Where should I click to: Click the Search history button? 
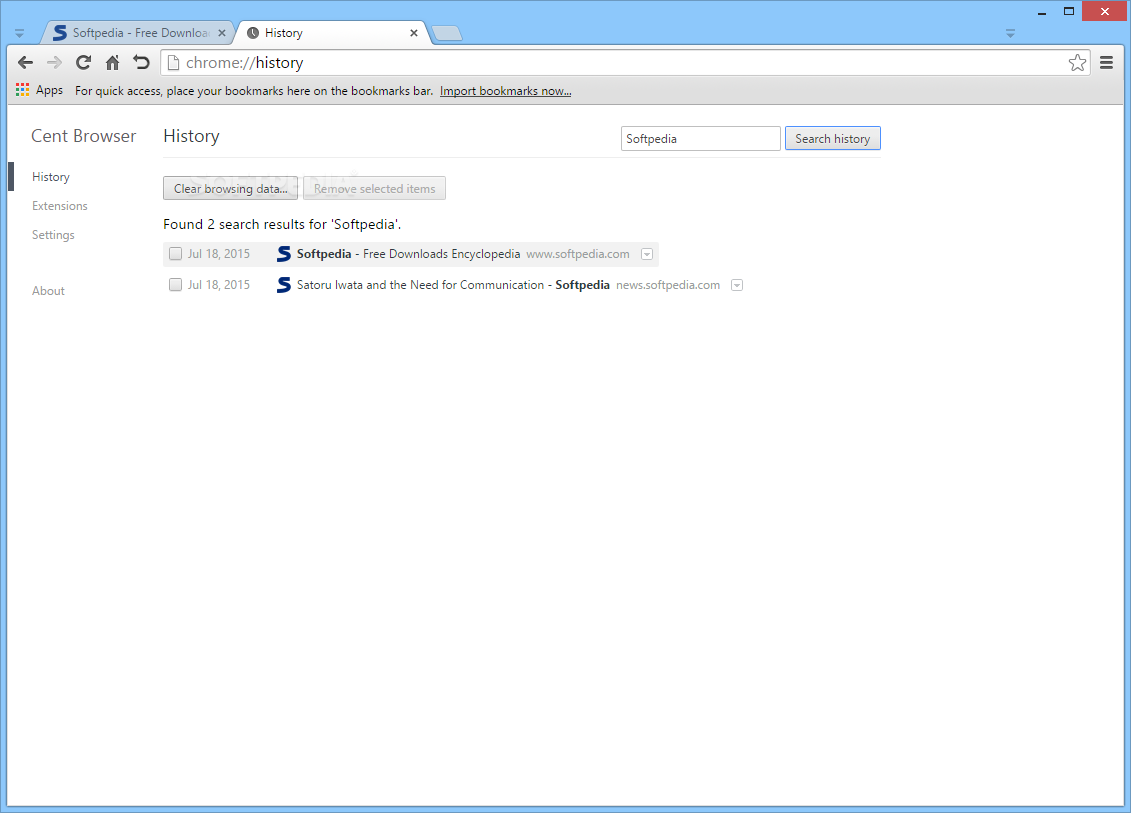[x=832, y=139]
